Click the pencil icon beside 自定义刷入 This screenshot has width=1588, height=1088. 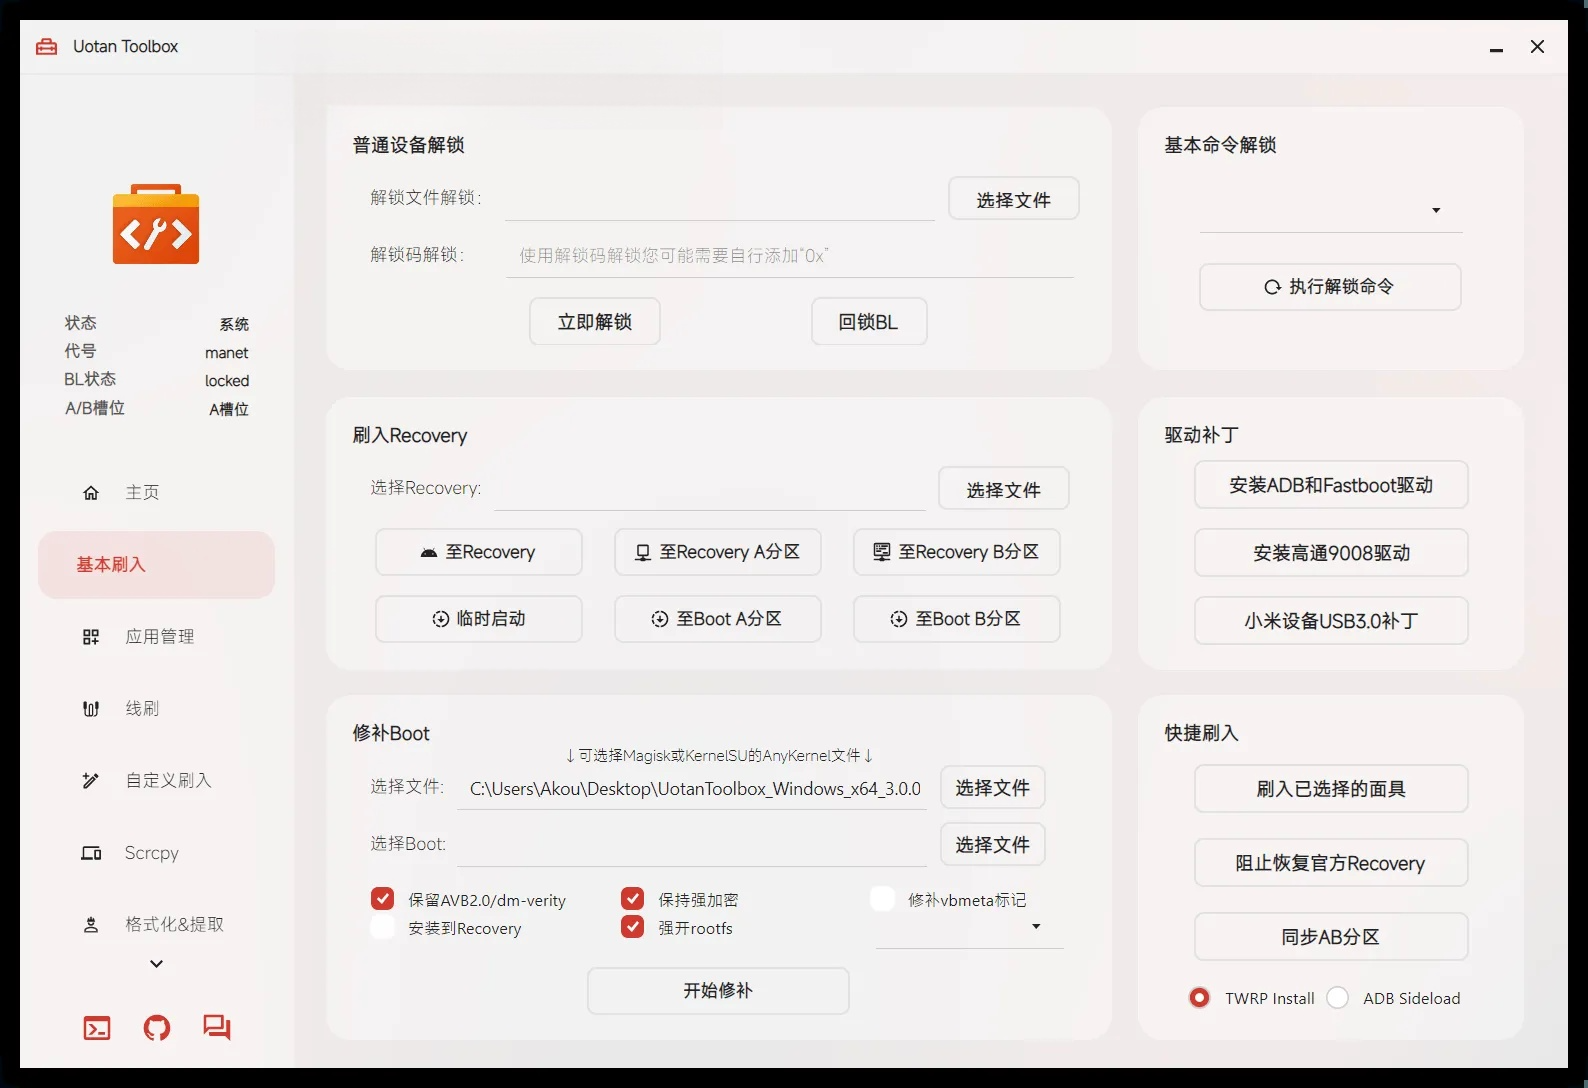tap(91, 781)
